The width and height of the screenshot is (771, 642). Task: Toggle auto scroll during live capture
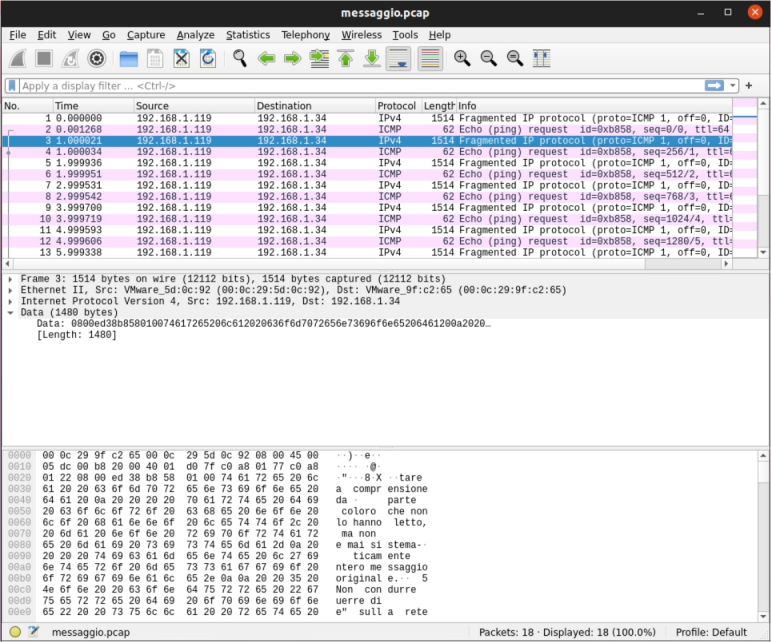coord(398,58)
